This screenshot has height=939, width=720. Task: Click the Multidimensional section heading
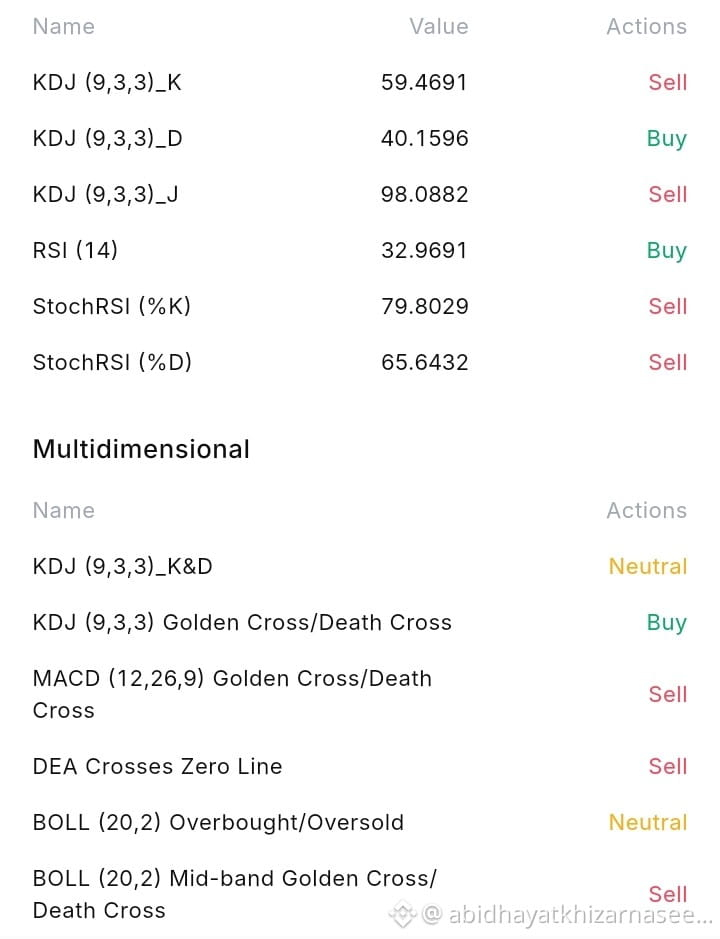[141, 449]
